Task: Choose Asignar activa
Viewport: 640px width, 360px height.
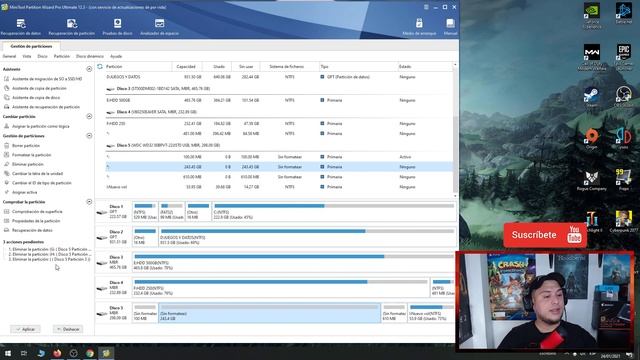Action: click(x=20, y=192)
